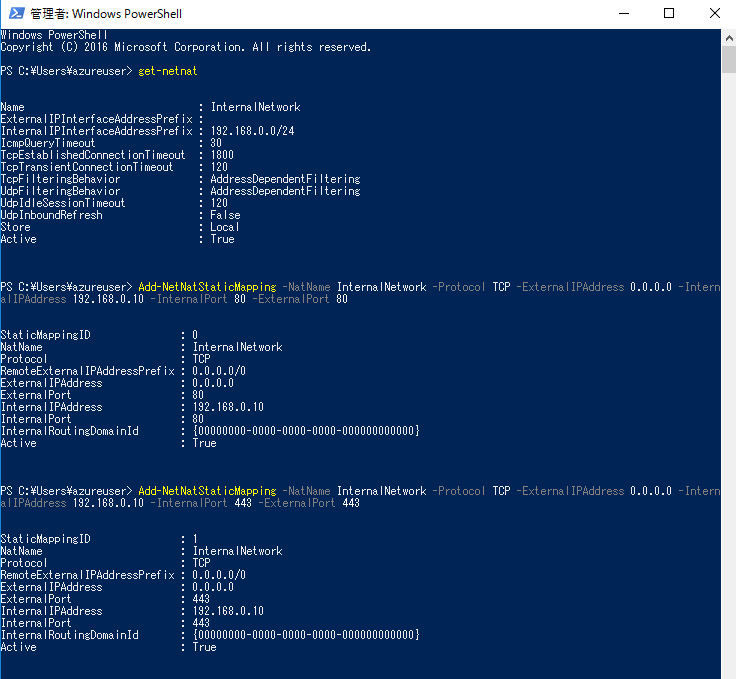
Task: Click the ExternalPort value 443
Action: 201,599
